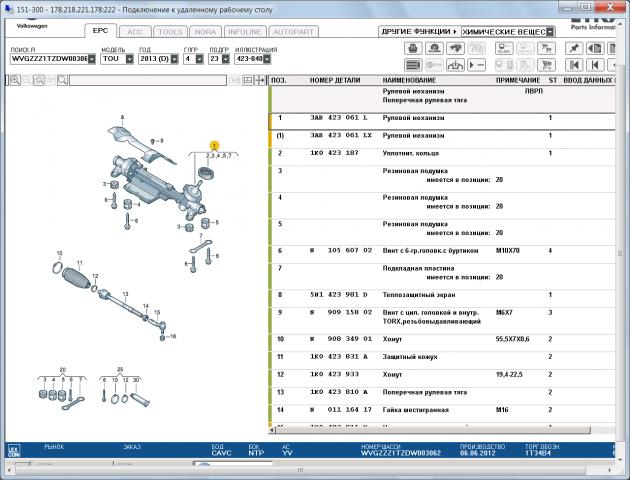Click the left arrow of the parts table scrollbar
This screenshot has width=630, height=480.
pyautogui.click(x=272, y=430)
